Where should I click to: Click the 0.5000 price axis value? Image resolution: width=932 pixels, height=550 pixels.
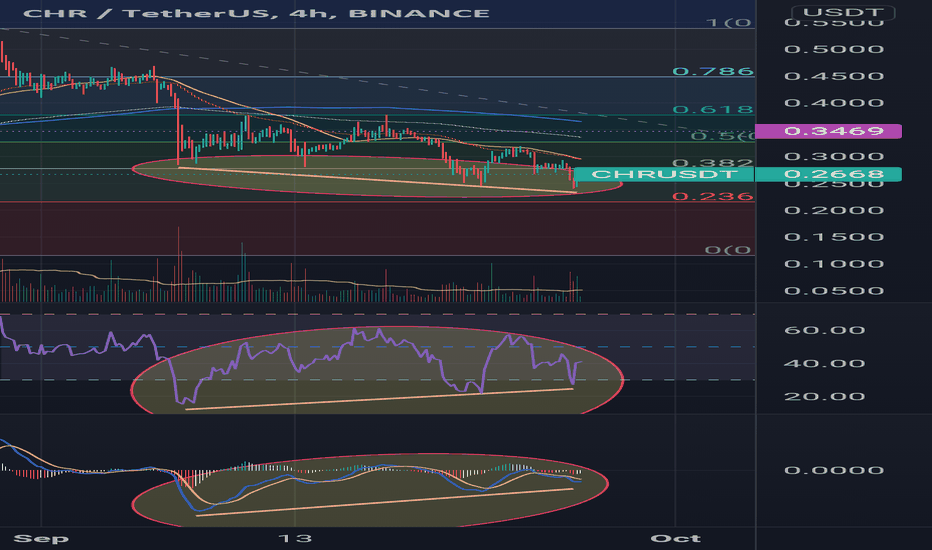click(x=833, y=49)
